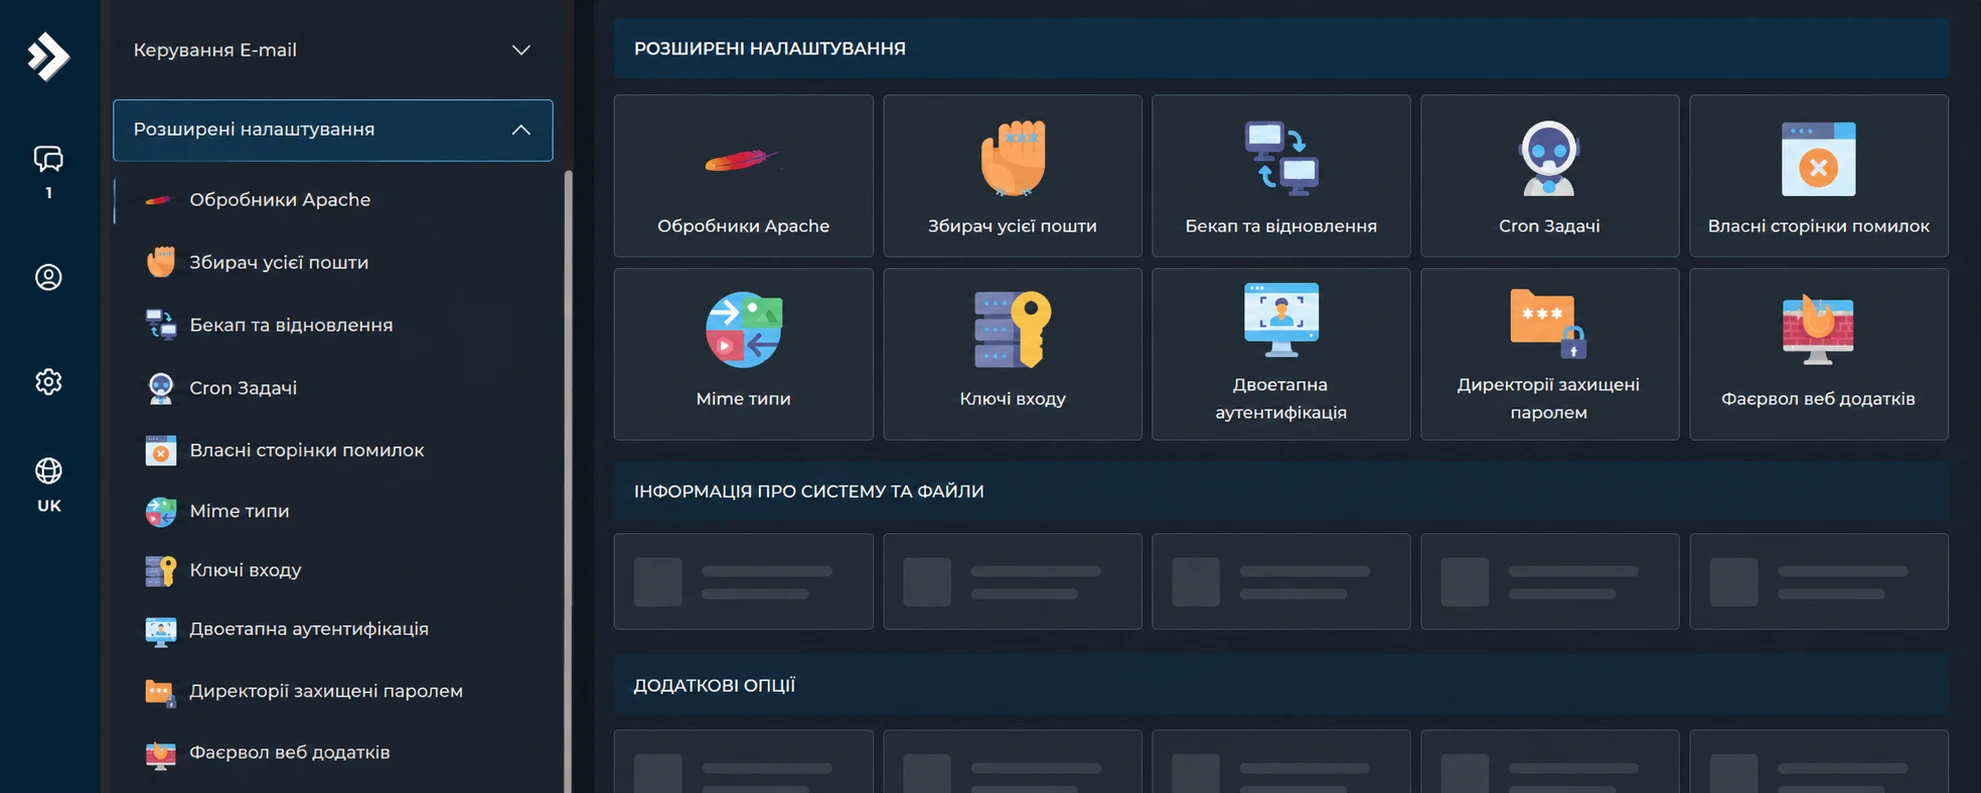The width and height of the screenshot is (1981, 793).
Task: Click sidebar text Двоетапна аутентифікація
Action: [309, 629]
